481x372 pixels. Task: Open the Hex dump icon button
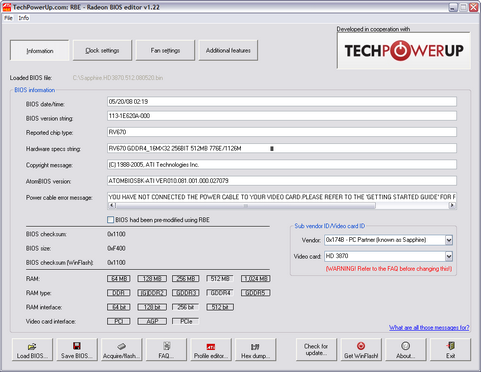point(255,350)
